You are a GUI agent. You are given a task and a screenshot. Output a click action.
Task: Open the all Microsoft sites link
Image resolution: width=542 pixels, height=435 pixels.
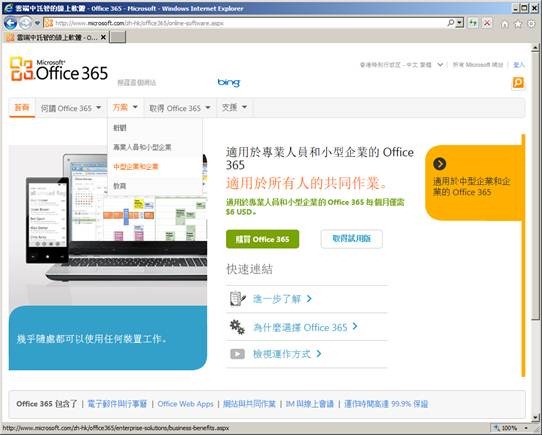pyautogui.click(x=478, y=65)
